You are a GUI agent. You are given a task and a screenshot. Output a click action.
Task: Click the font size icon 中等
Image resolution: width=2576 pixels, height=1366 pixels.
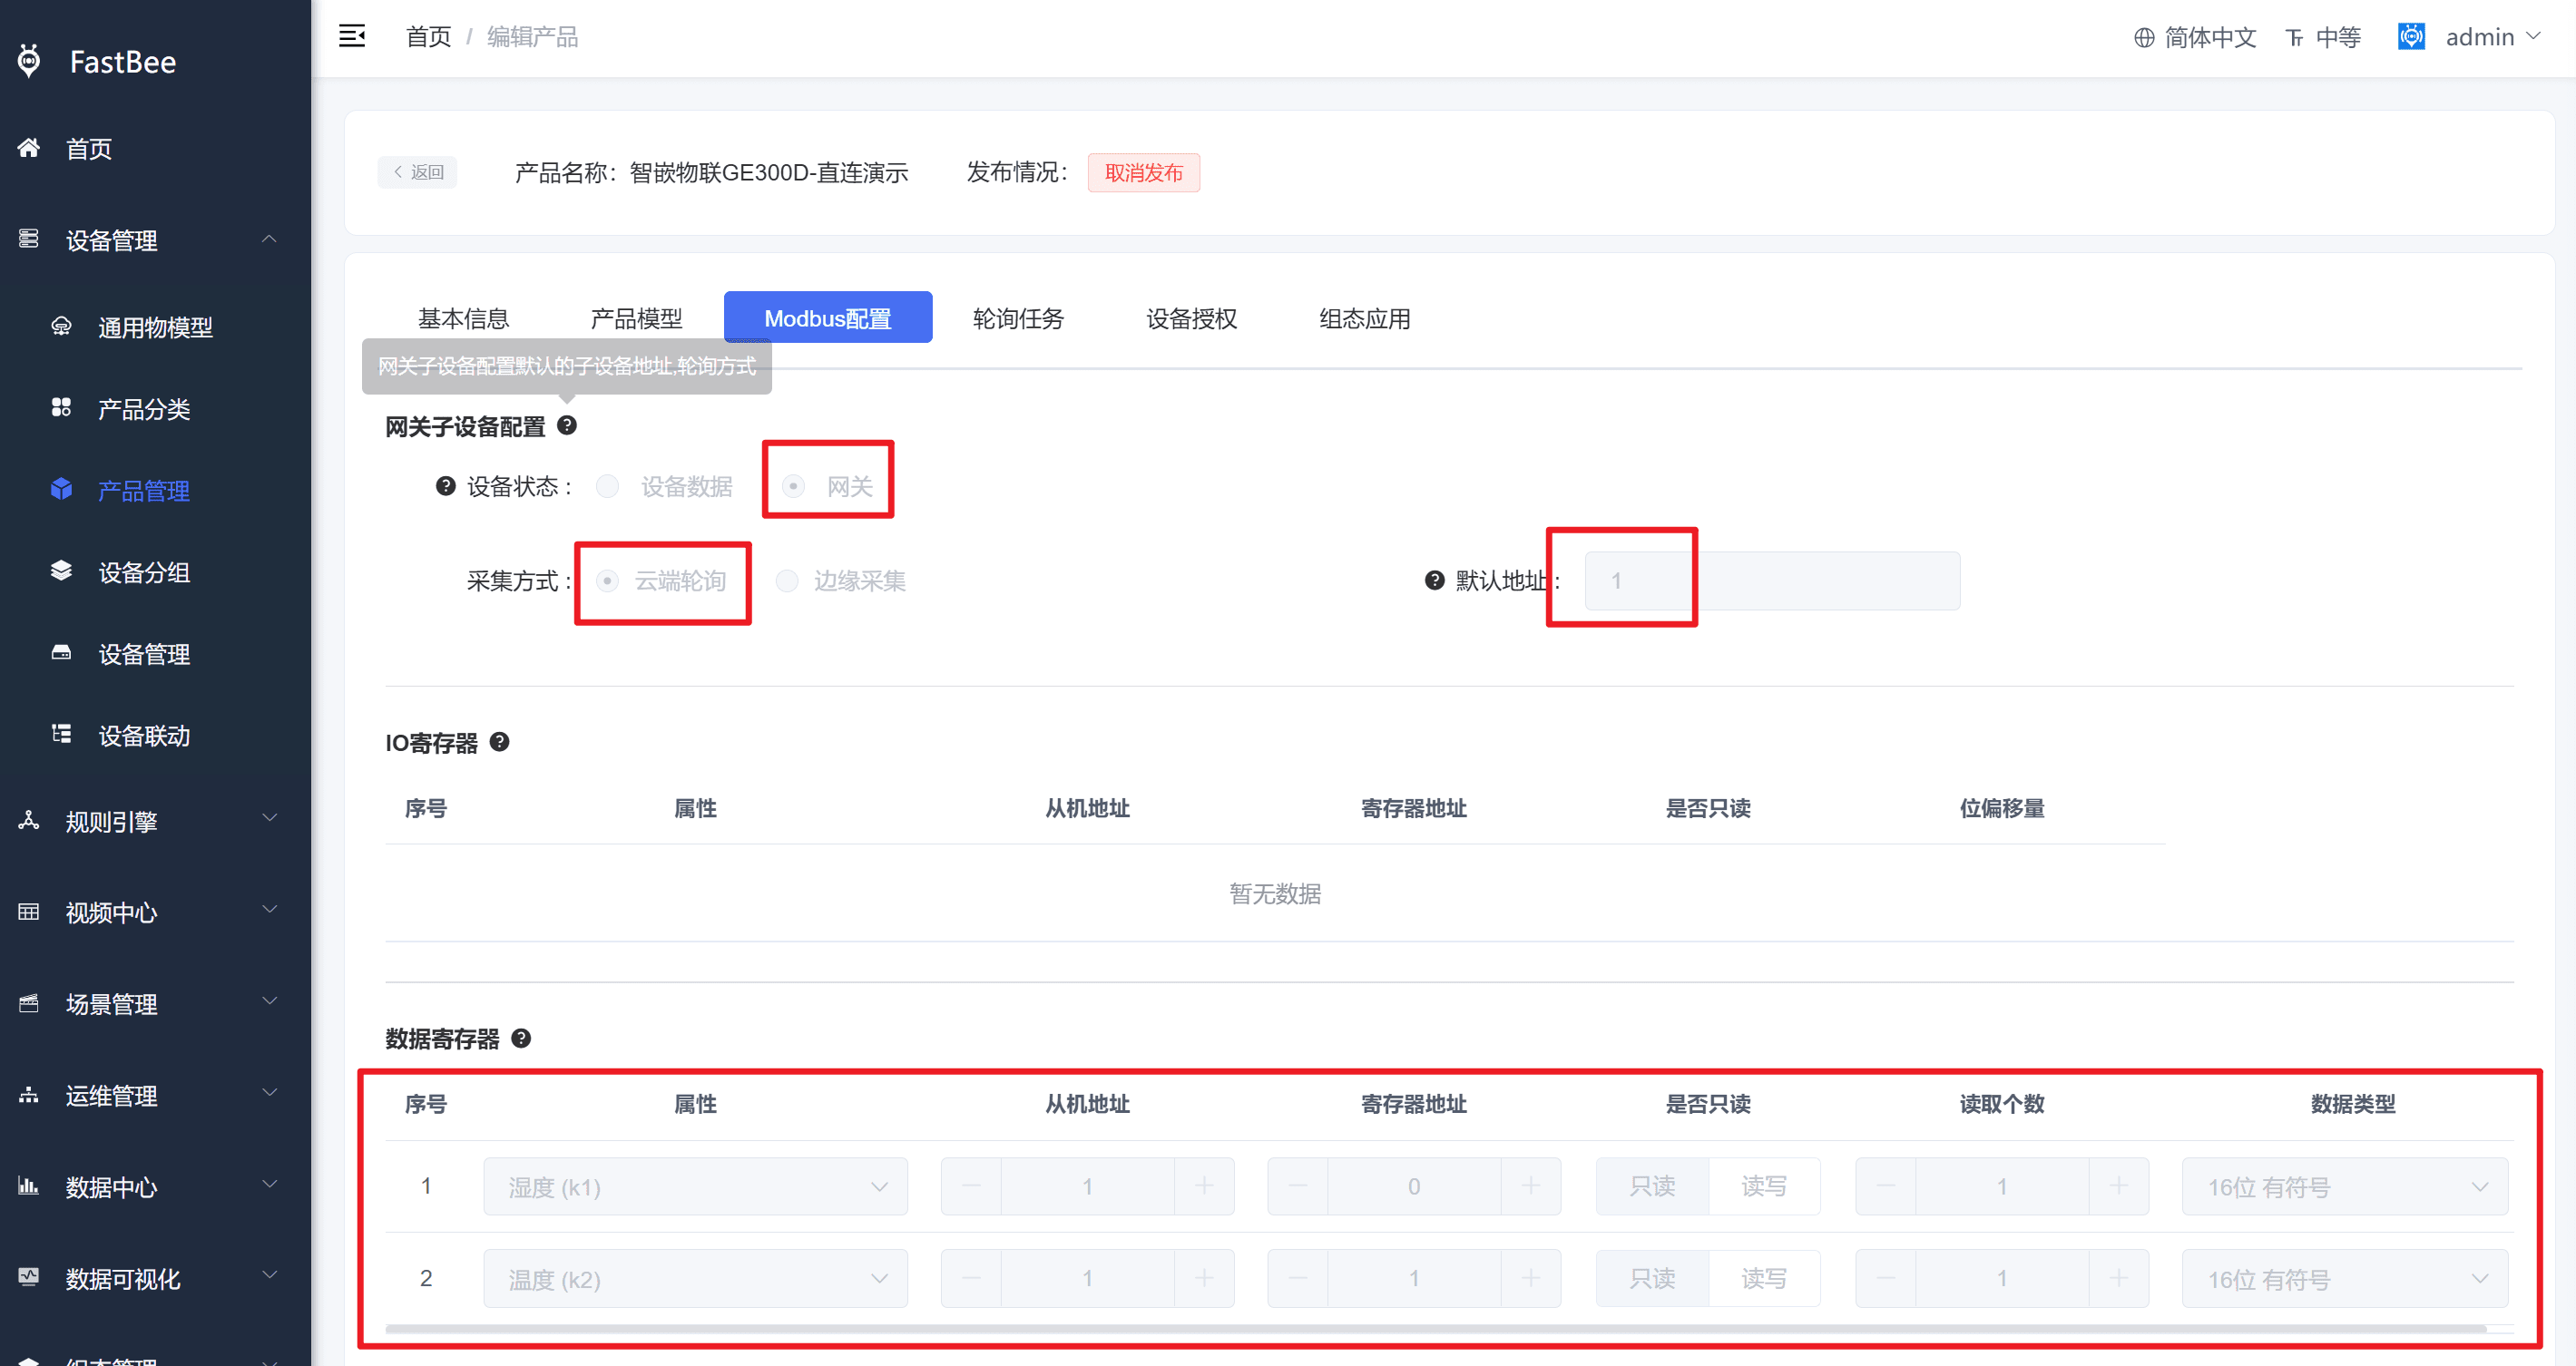point(2294,38)
